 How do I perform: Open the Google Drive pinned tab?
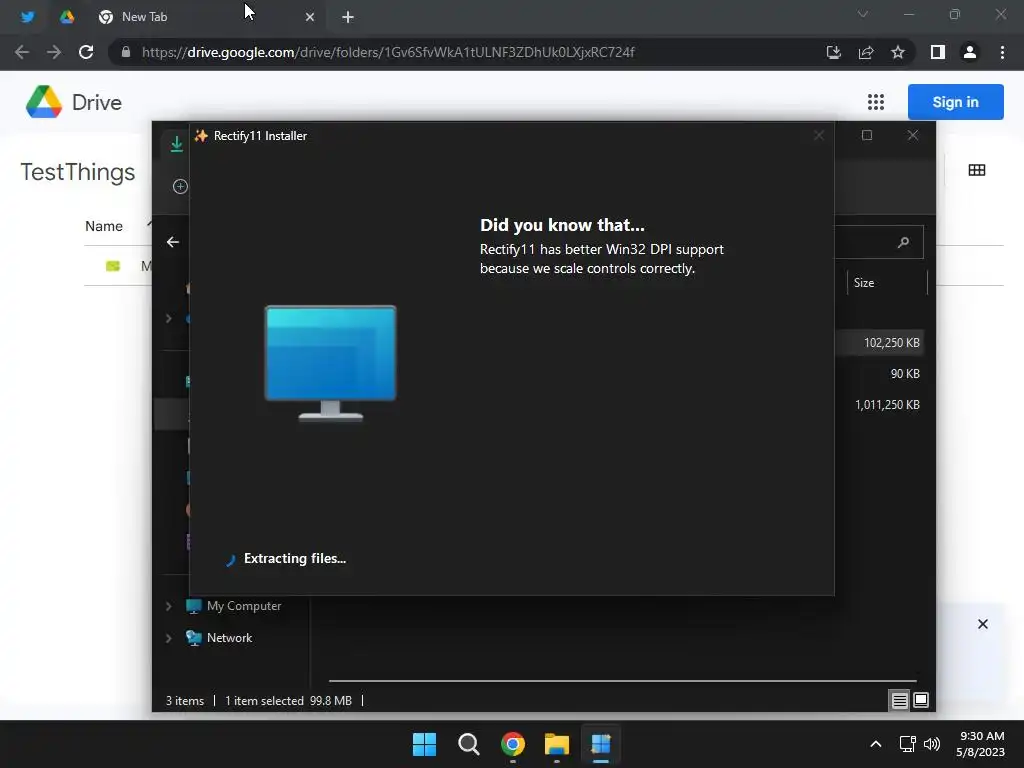[x=67, y=17]
